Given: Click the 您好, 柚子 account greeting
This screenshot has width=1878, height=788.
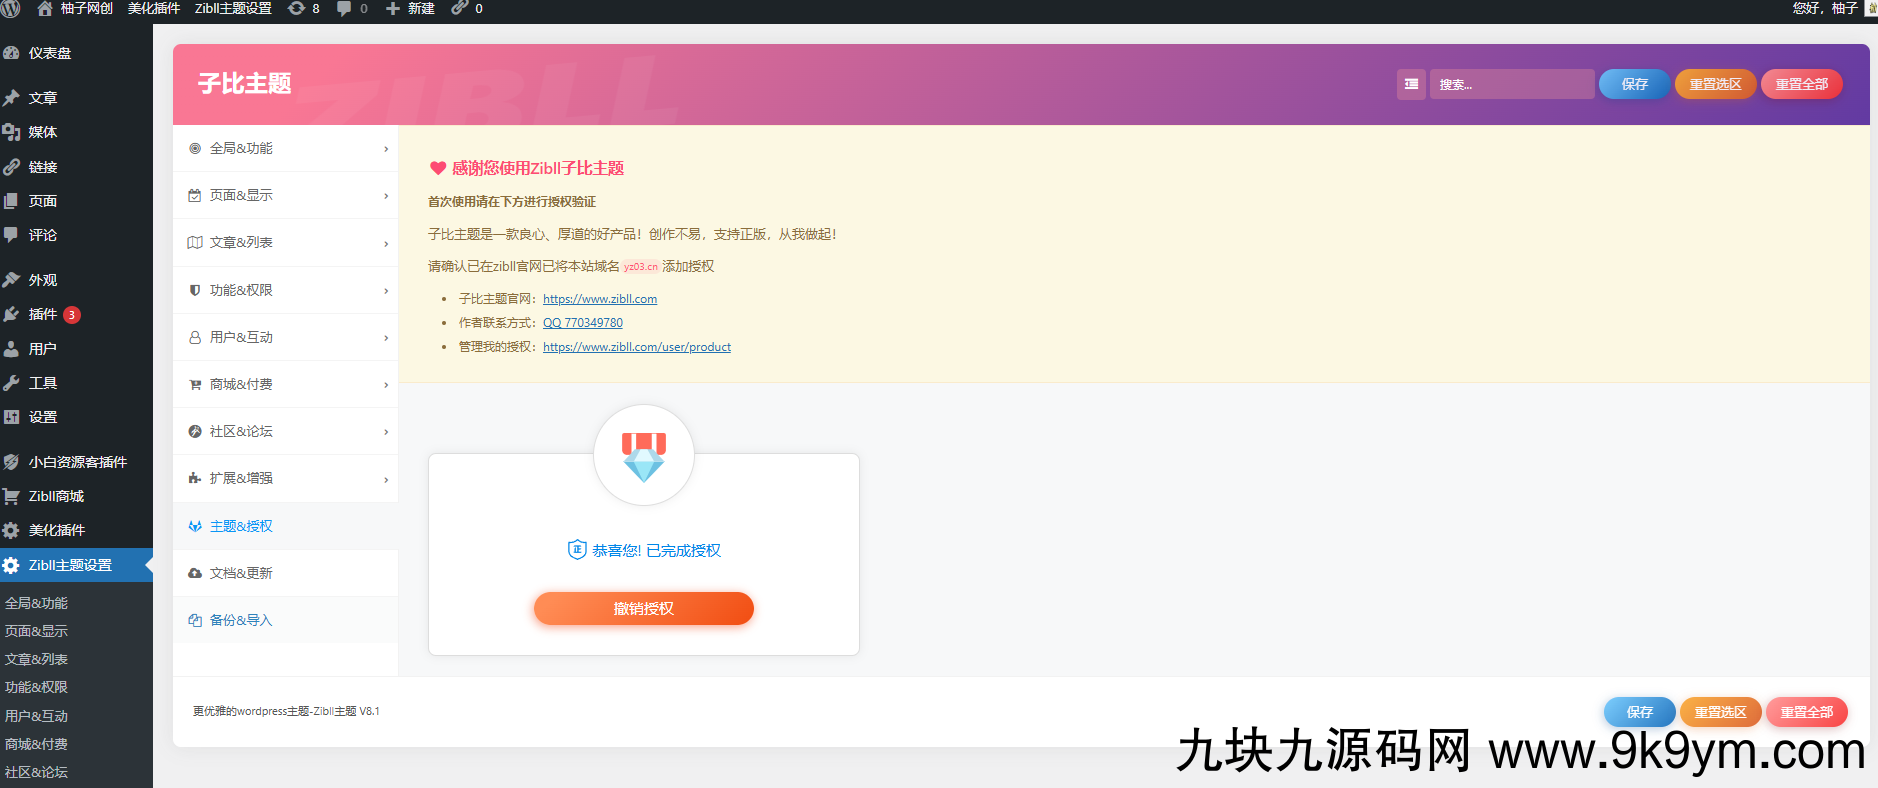Looking at the screenshot, I should click(1825, 8).
